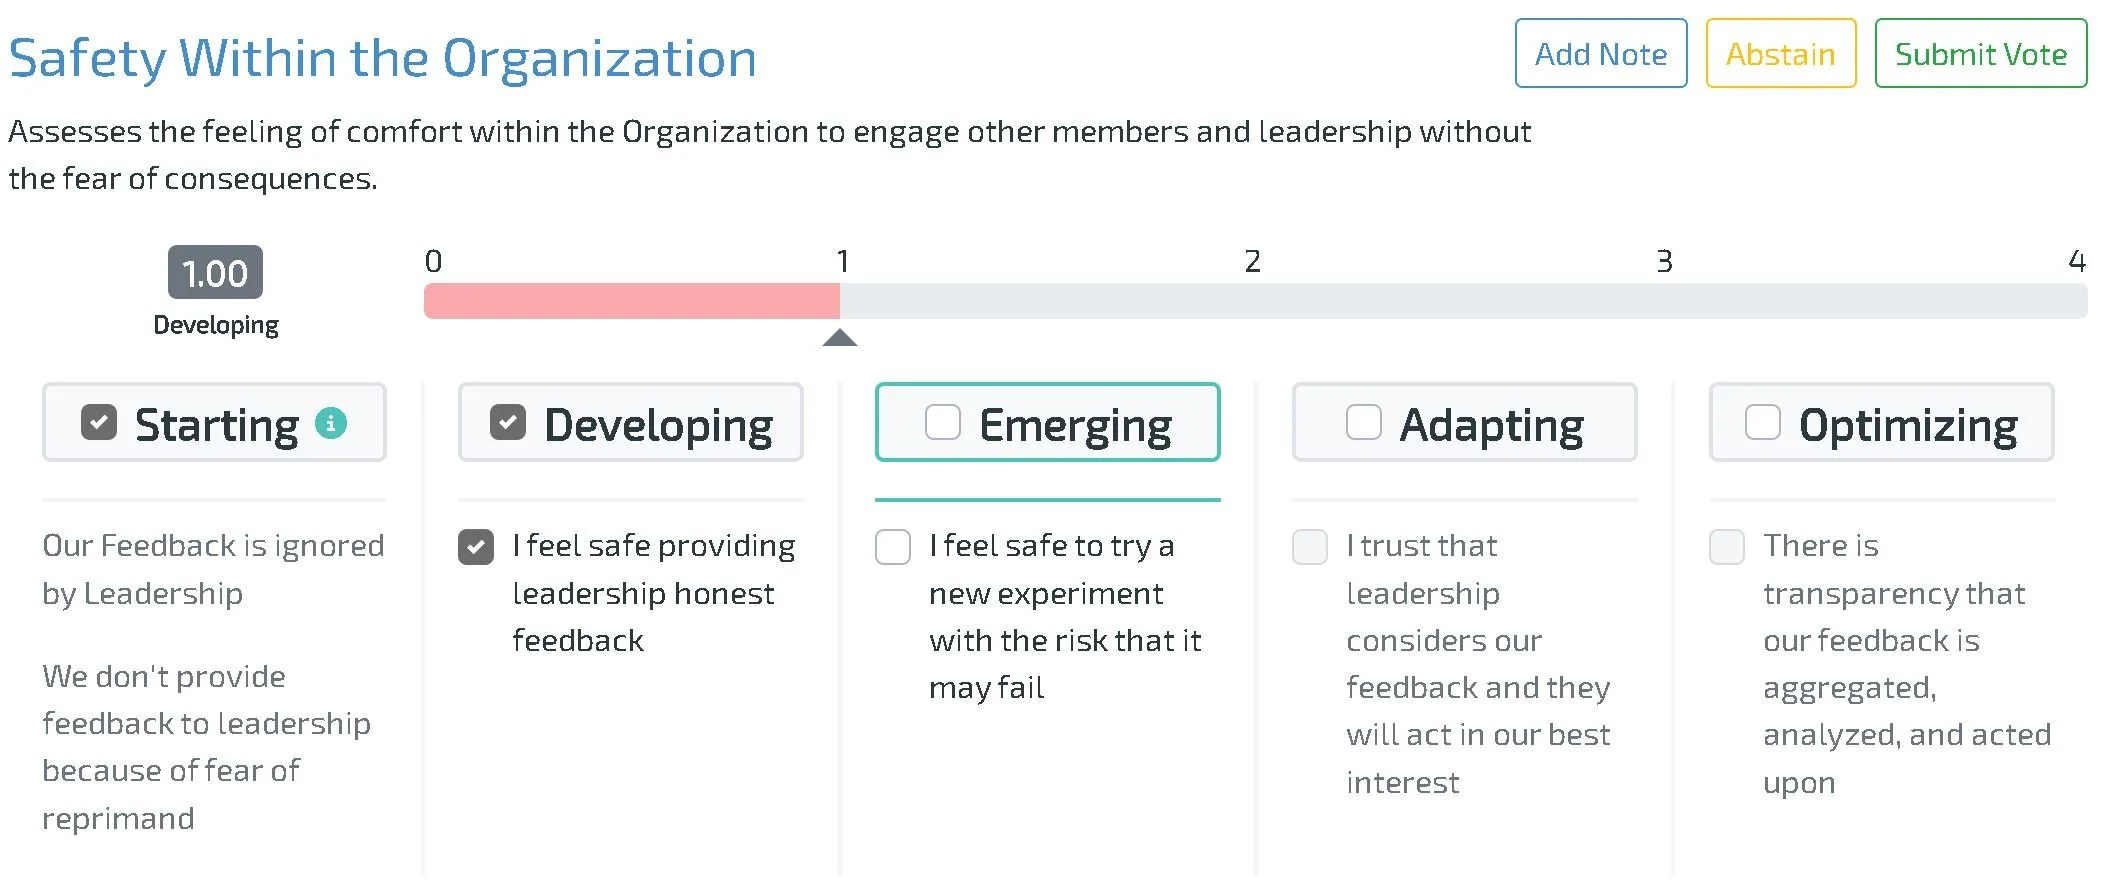Uncheck 'I feel safe providing leadership honest feedback'
The image size is (2107, 882).
[476, 547]
